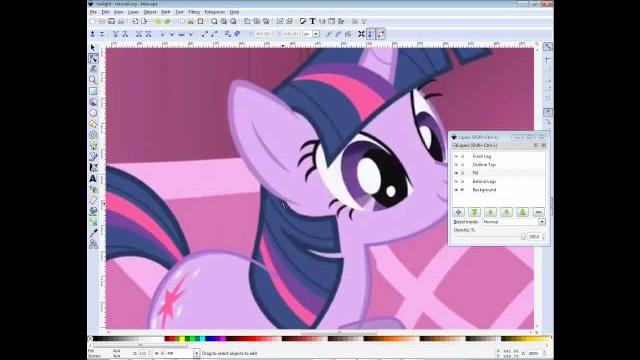The height and width of the screenshot is (360, 640).
Task: Click the Redo toolbar icon
Action: tap(167, 21)
